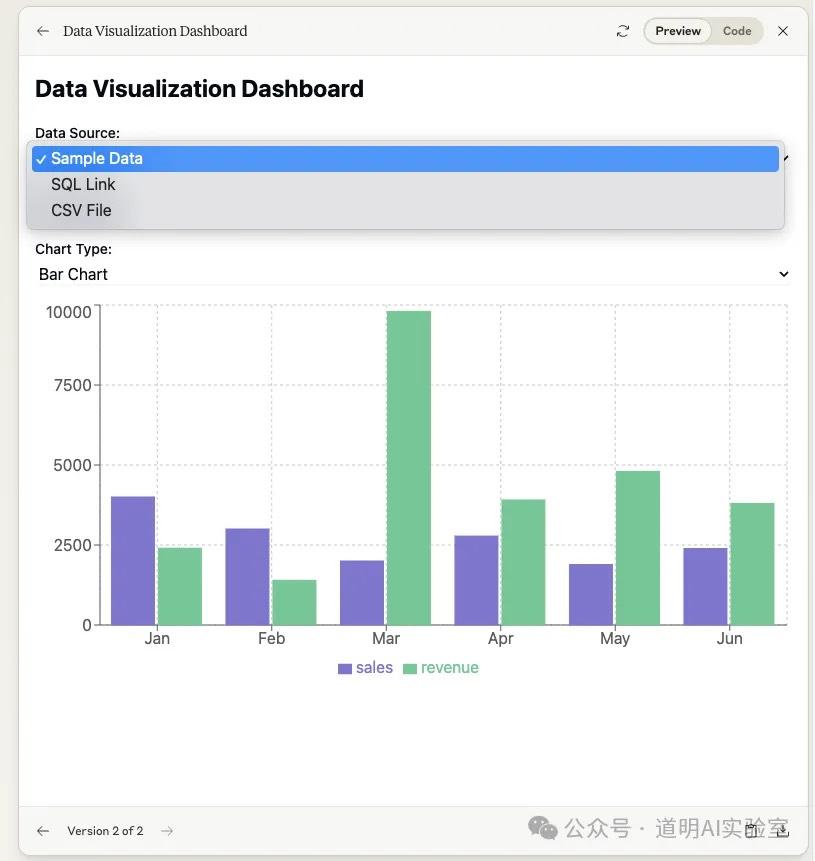The height and width of the screenshot is (861, 815).
Task: Go to the previous version arrow
Action: 42,831
